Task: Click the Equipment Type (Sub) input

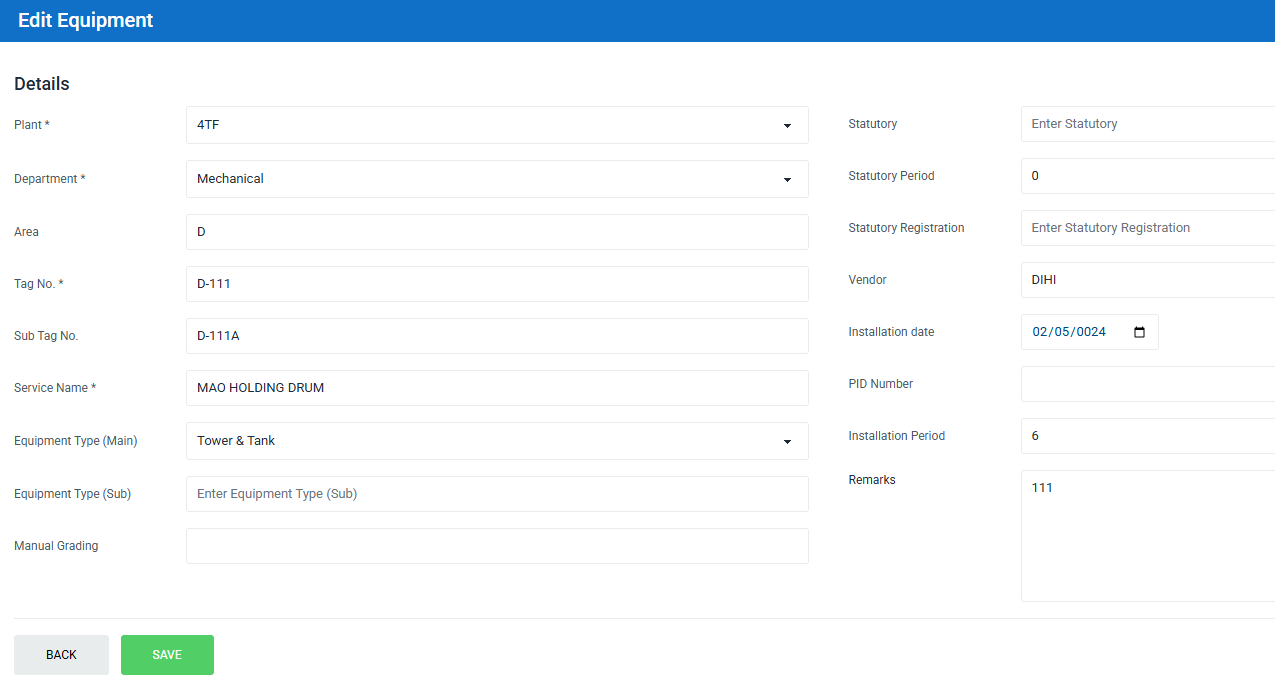Action: 497,494
